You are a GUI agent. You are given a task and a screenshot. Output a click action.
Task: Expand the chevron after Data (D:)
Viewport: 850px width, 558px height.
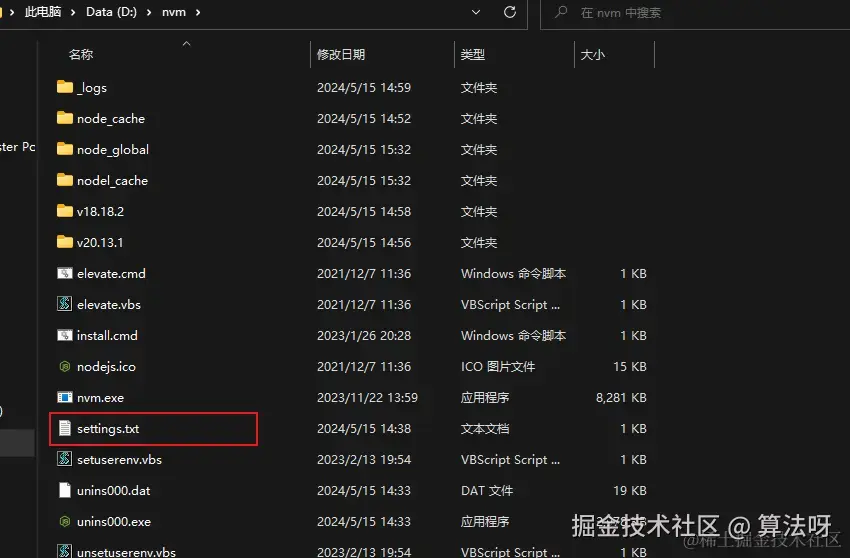click(x=149, y=12)
